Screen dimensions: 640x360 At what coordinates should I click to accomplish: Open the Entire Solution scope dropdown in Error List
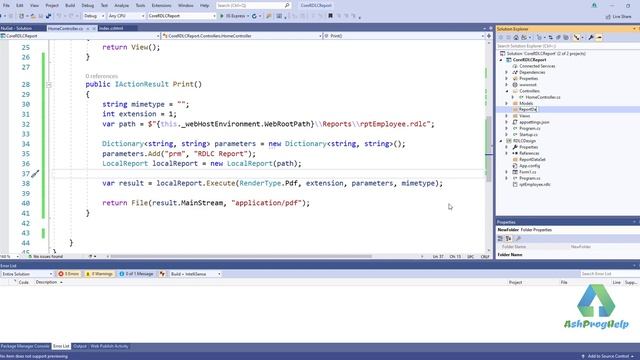[x=27, y=274]
